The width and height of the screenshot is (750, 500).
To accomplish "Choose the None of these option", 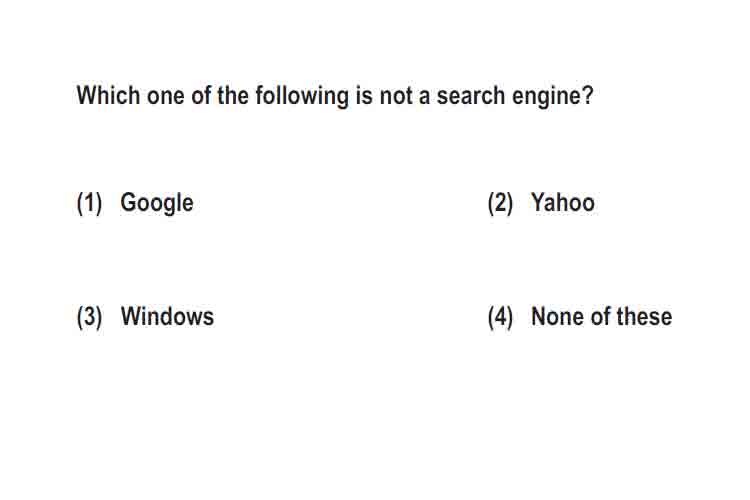I will (602, 316).
